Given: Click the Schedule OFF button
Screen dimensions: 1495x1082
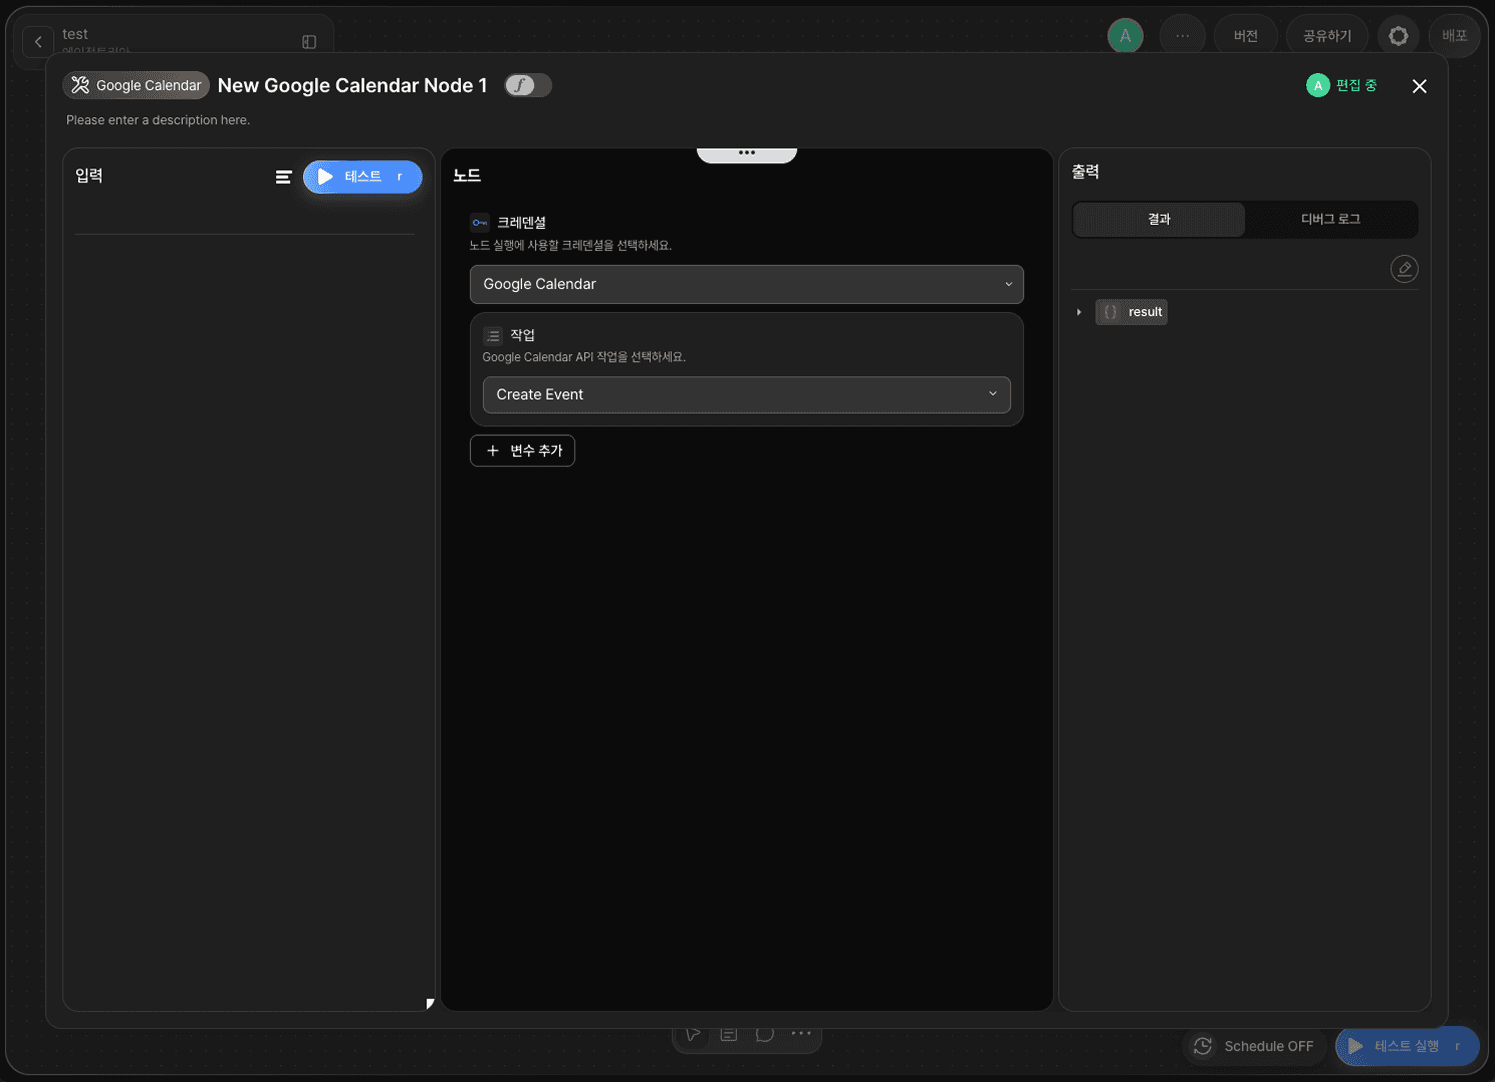Looking at the screenshot, I should [x=1254, y=1046].
